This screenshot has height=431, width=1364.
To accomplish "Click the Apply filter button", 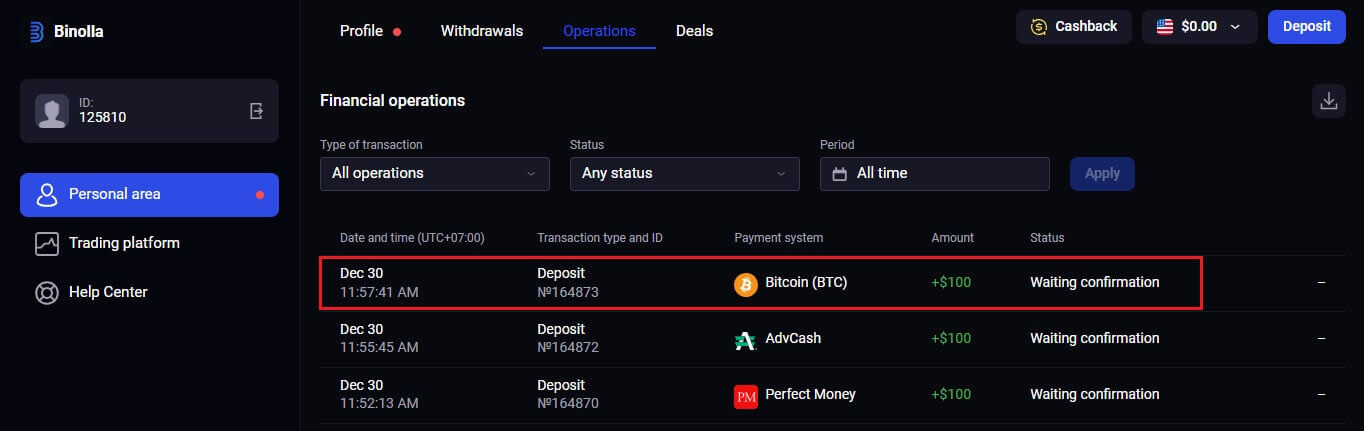I will click(1102, 174).
